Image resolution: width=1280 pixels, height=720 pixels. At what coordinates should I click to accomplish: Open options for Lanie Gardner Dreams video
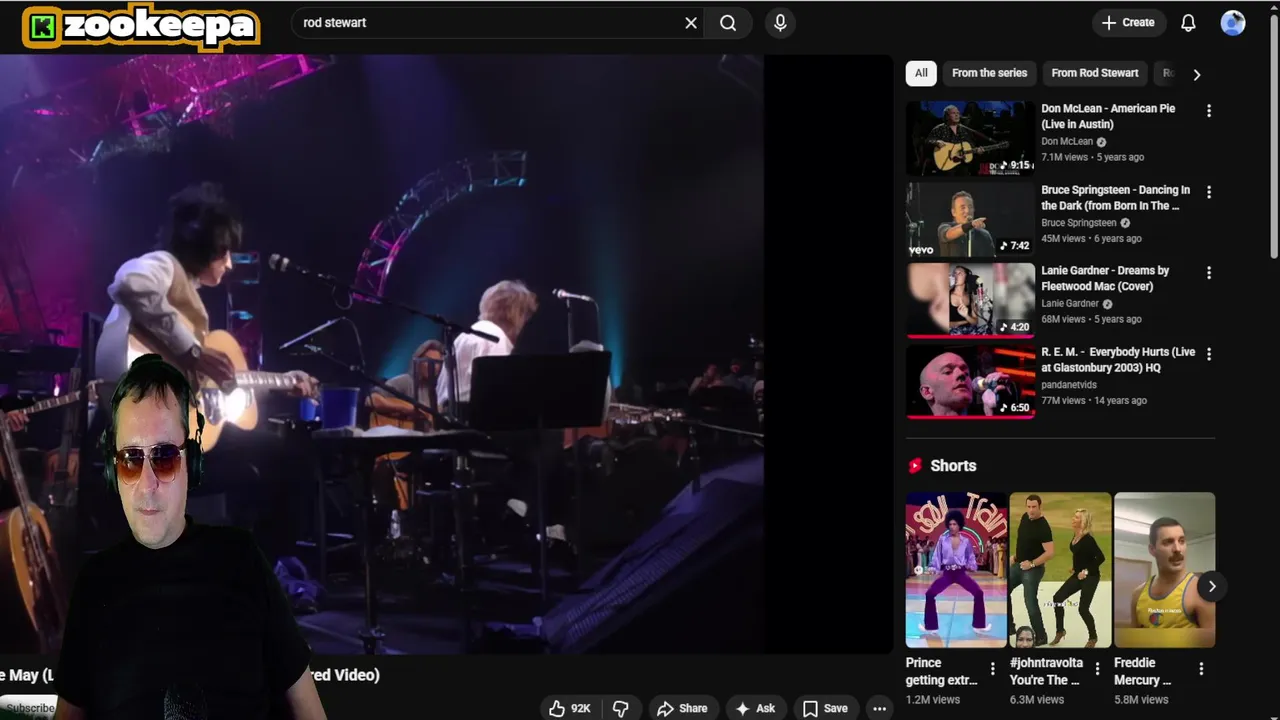point(1209,273)
